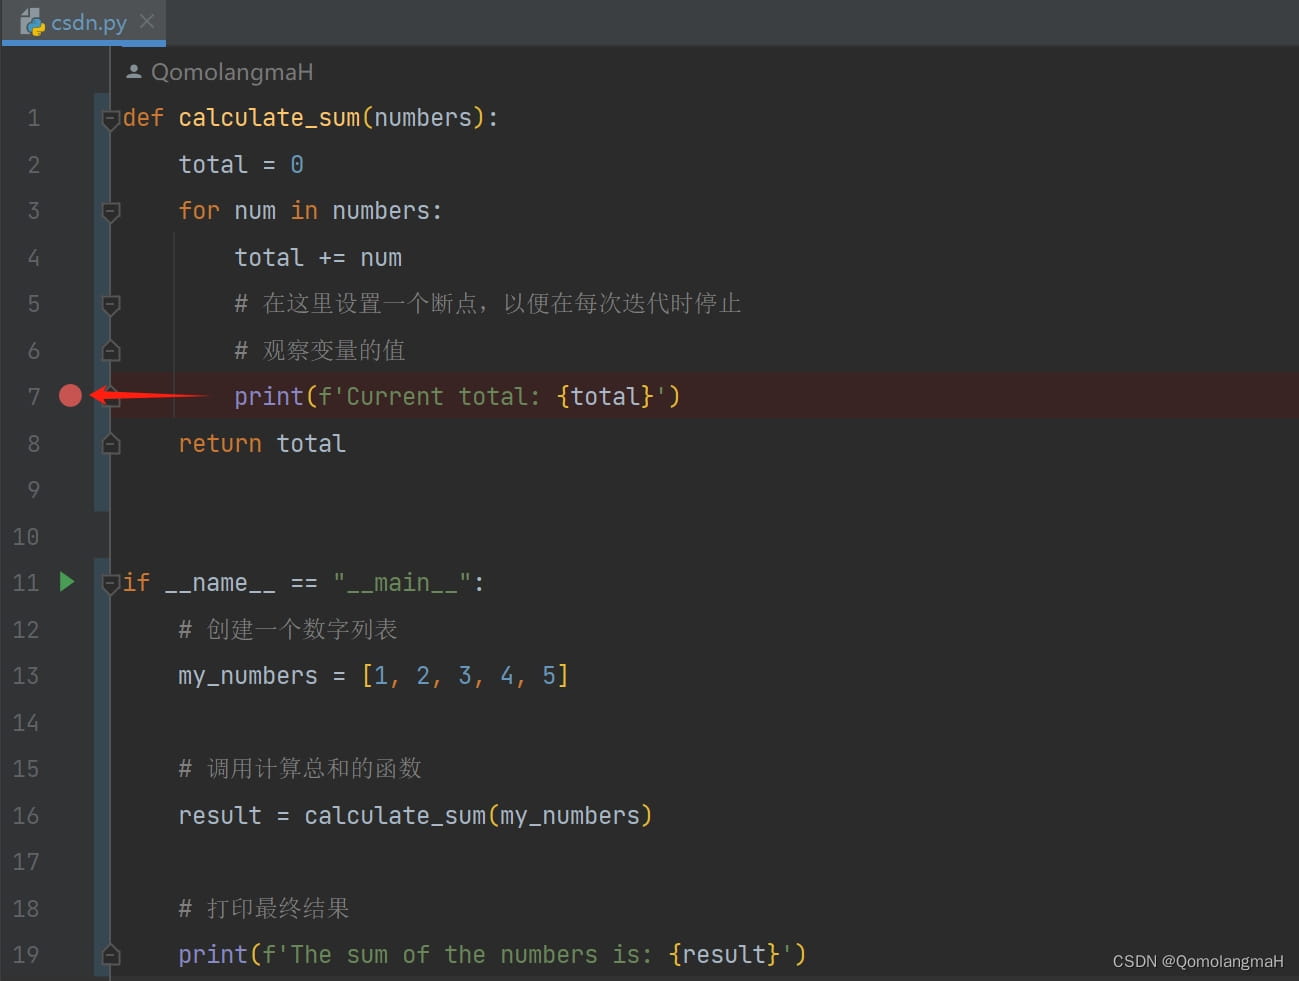Click the comment '创建一个数字列表' on line 12
1299x981 pixels.
click(302, 630)
